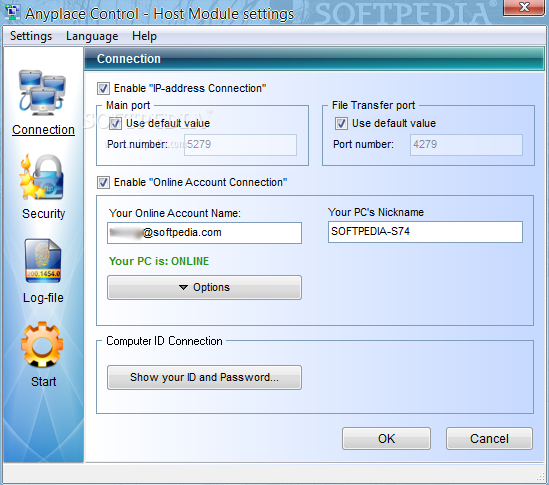
Task: Discard changes with the Cancel button
Action: (489, 438)
